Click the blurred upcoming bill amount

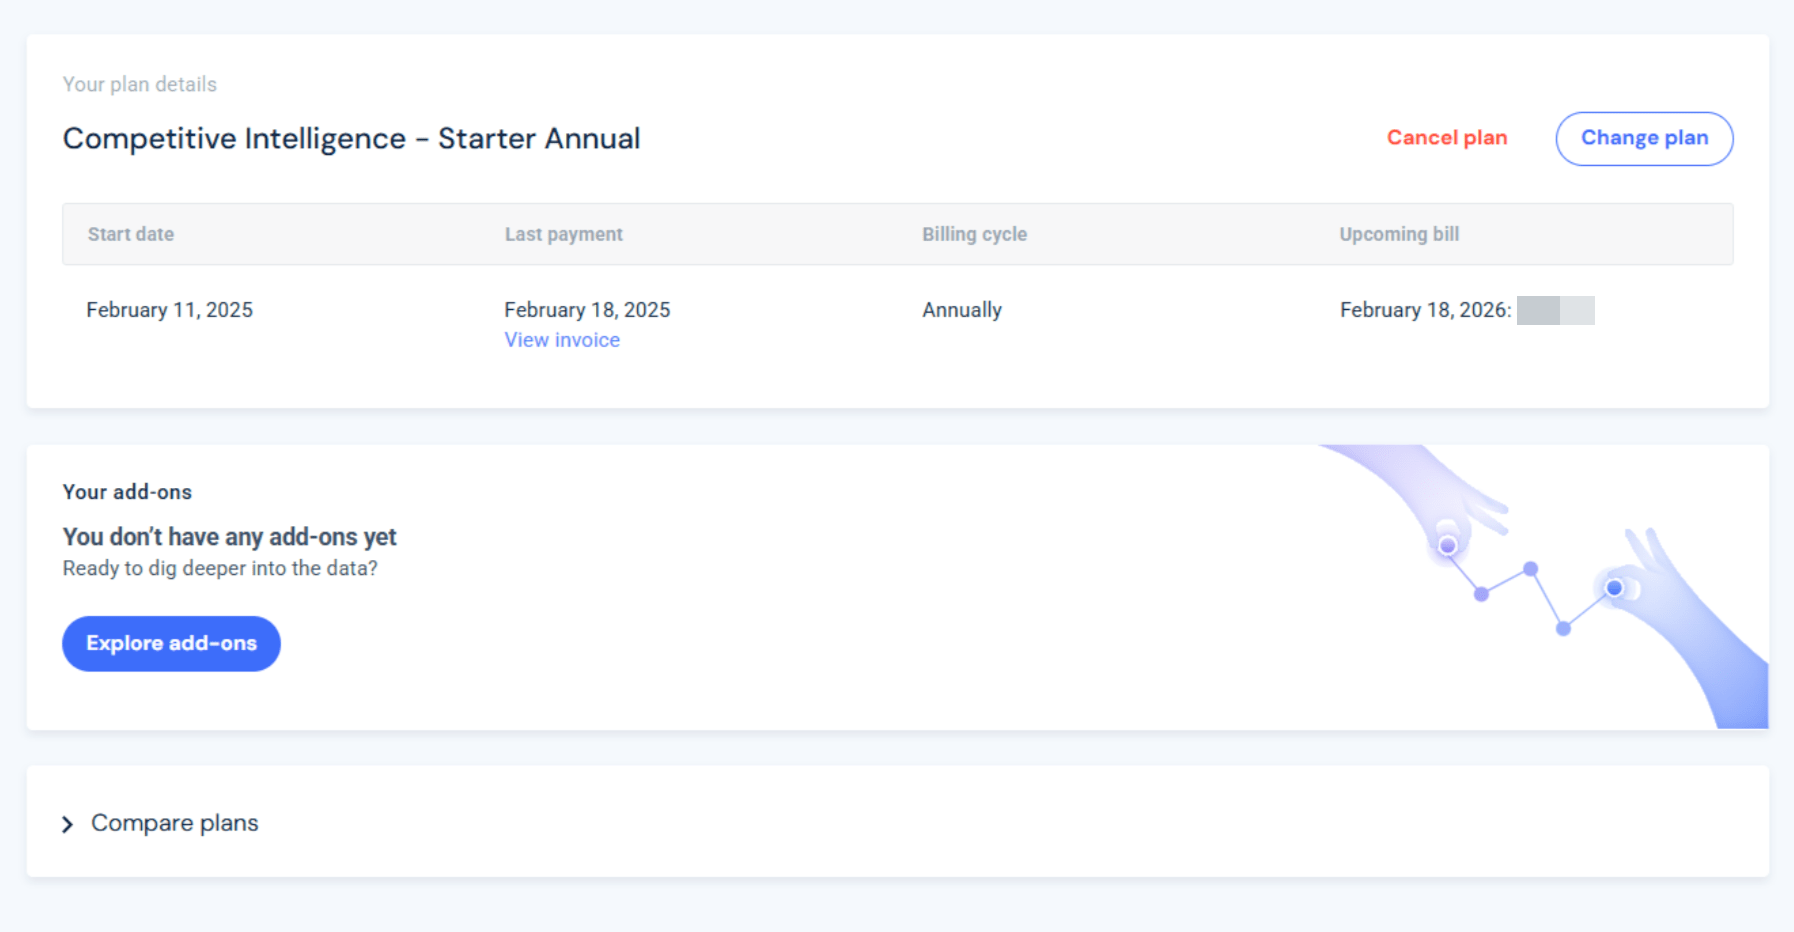tap(1555, 311)
